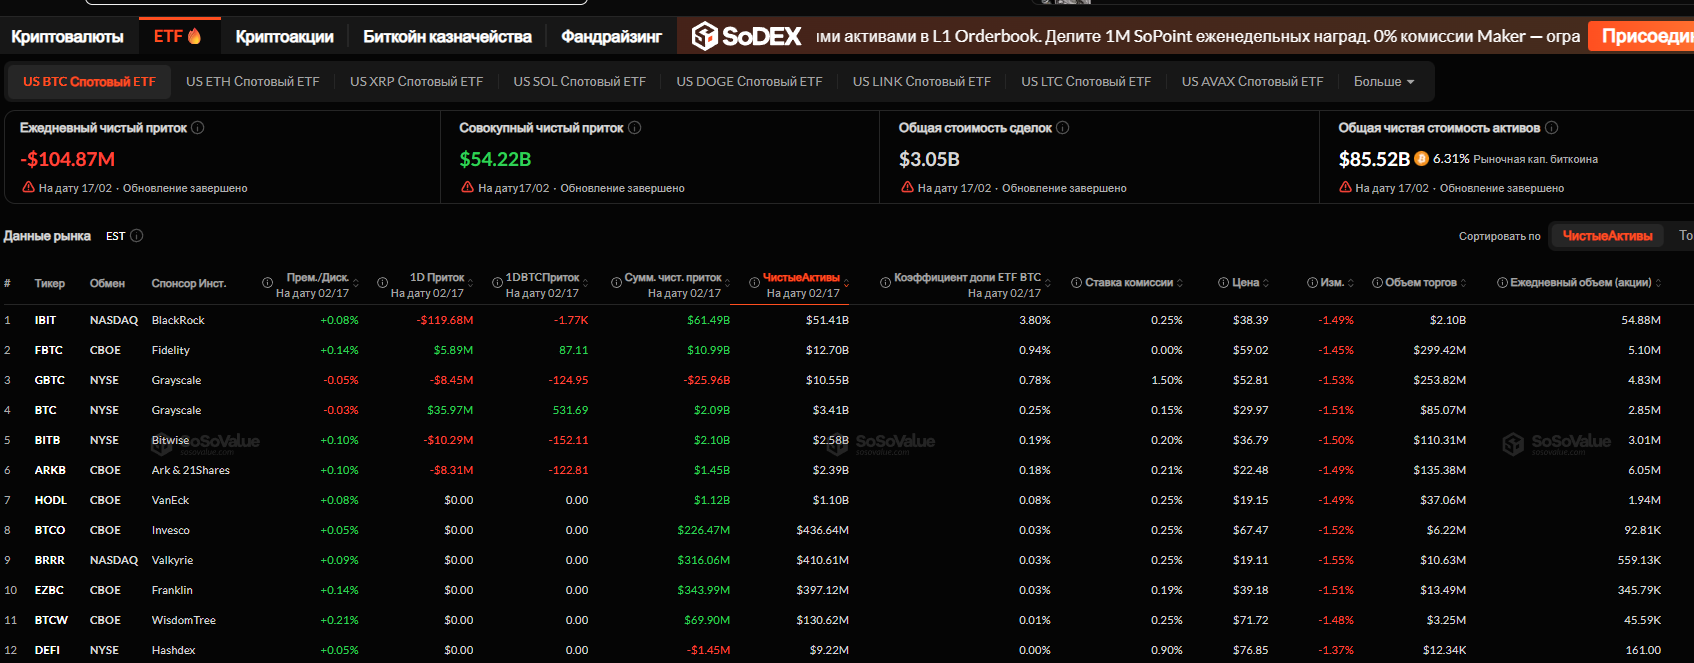Click info icon next to EST label
This screenshot has width=1694, height=663.
137,236
